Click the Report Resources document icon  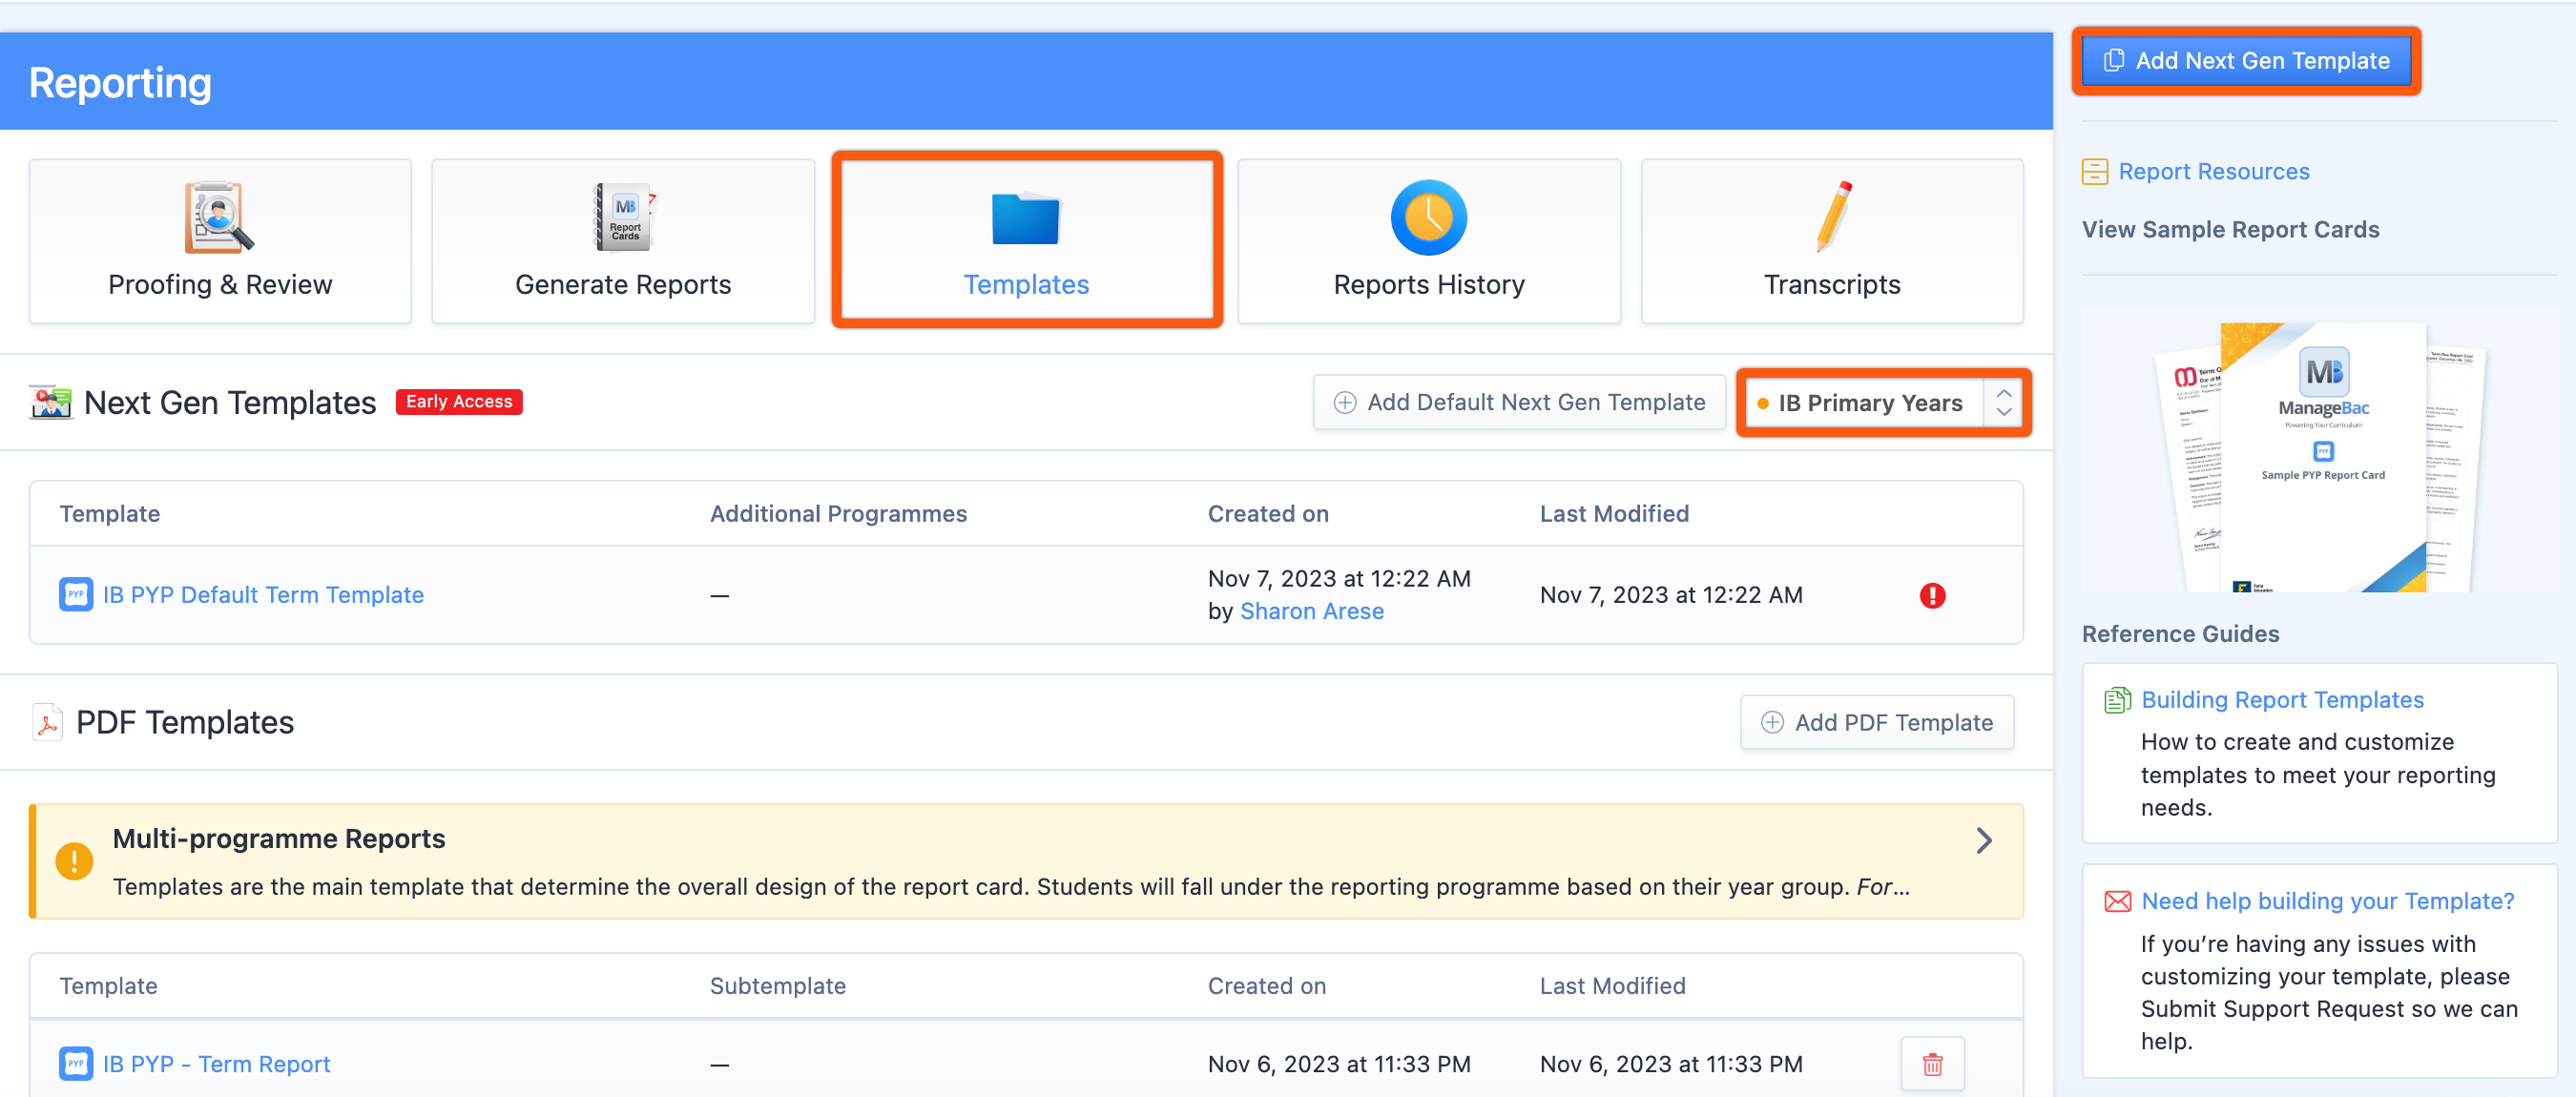click(x=2095, y=172)
